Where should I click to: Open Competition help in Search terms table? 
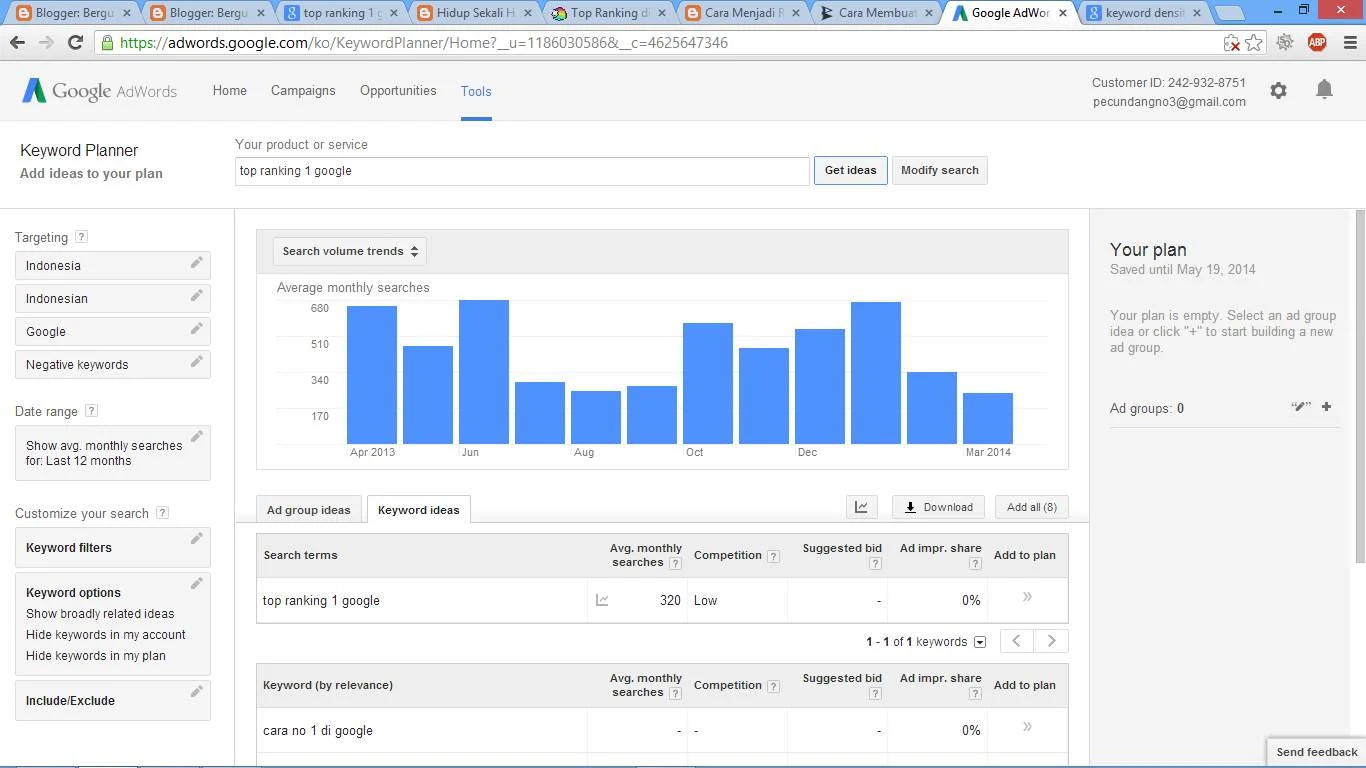[x=773, y=556]
